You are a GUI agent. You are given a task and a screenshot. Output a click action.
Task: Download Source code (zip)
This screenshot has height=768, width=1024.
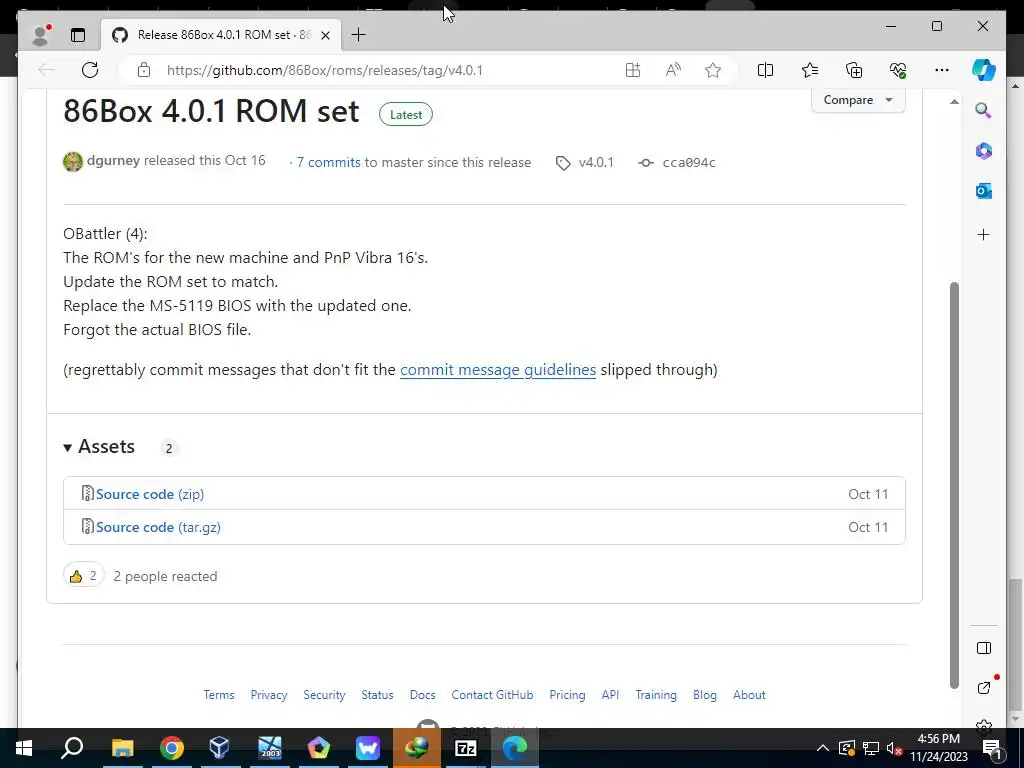tap(150, 494)
